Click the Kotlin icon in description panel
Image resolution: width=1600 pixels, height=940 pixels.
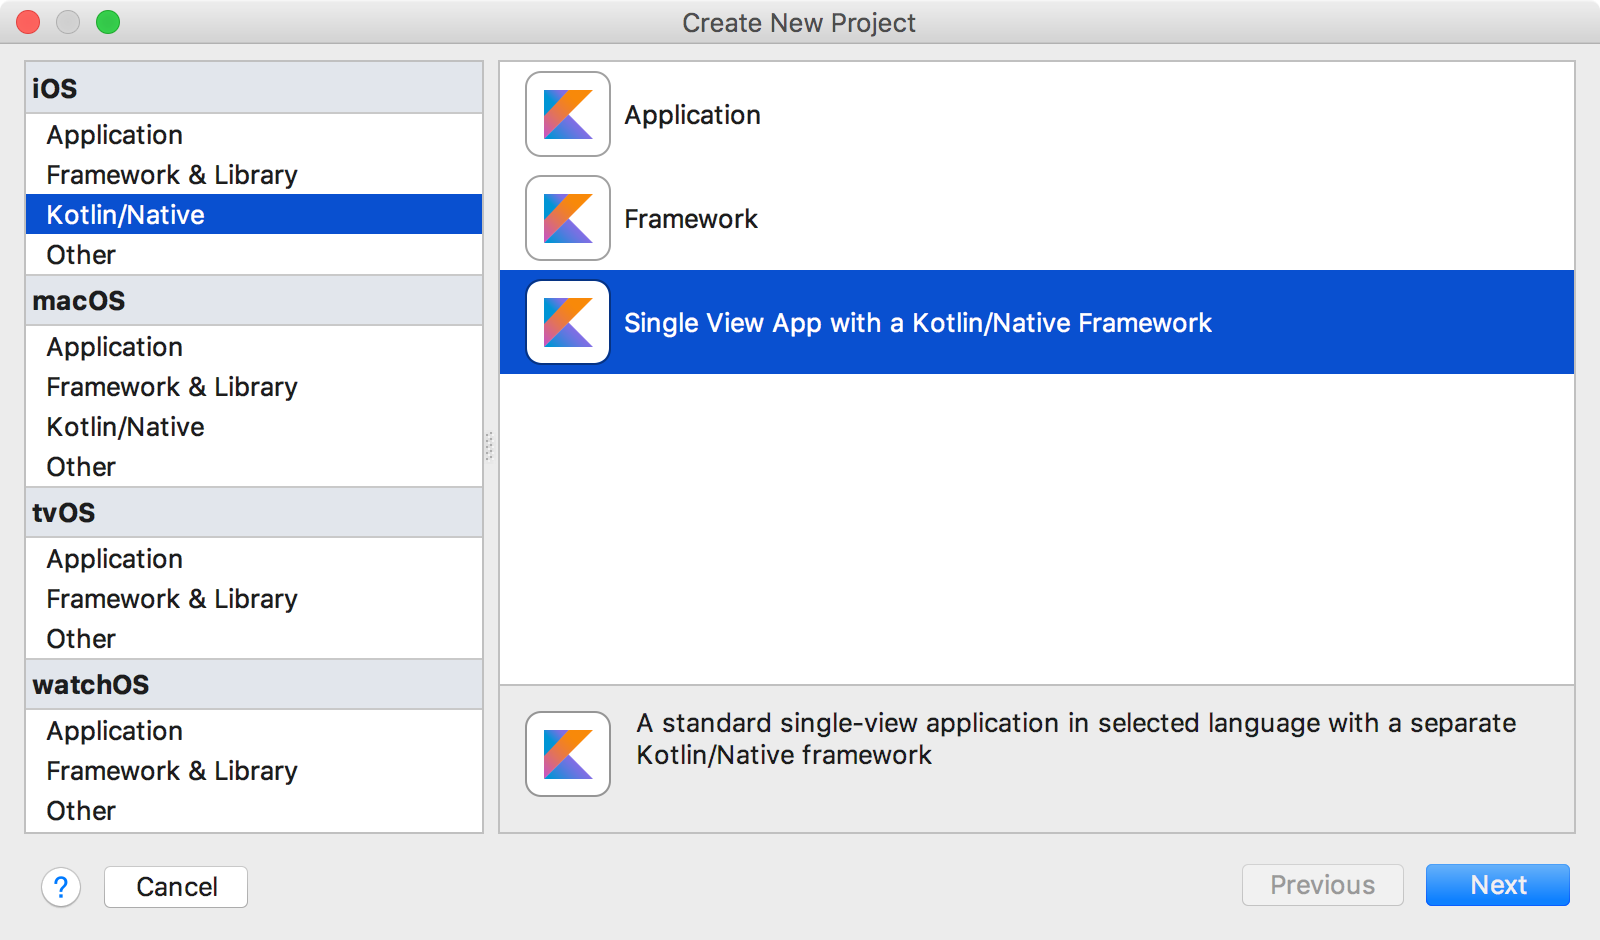click(567, 754)
